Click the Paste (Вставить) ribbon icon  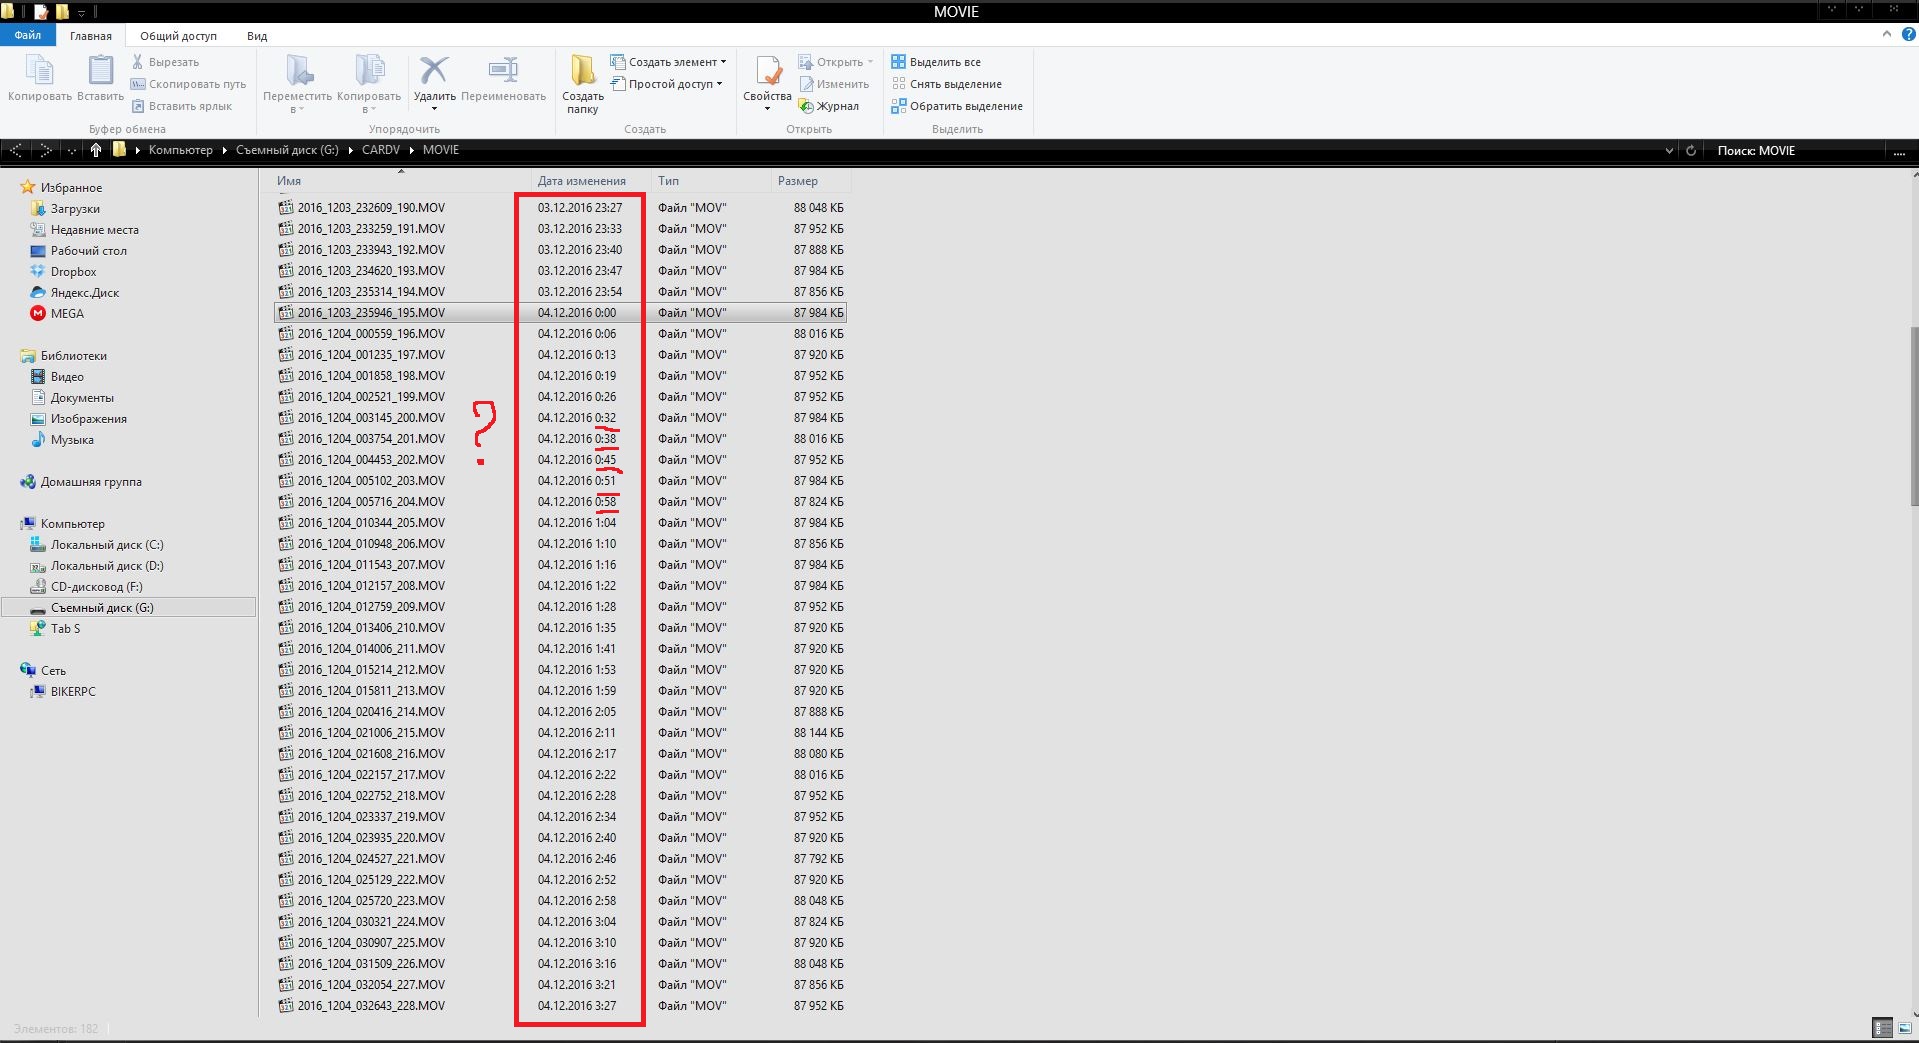[100, 72]
